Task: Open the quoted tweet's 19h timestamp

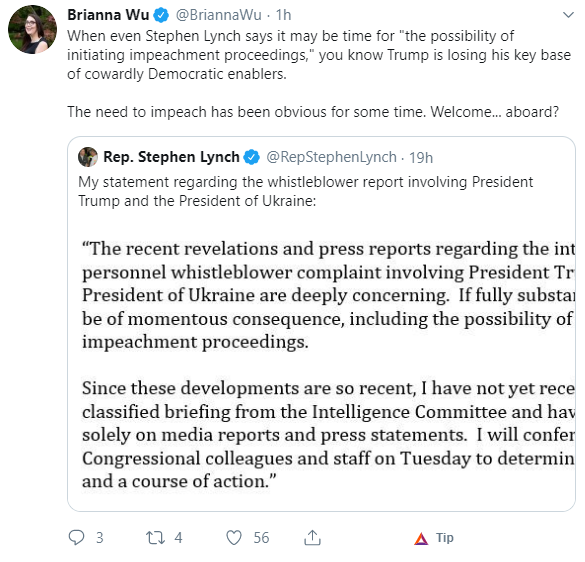Action: [421, 157]
